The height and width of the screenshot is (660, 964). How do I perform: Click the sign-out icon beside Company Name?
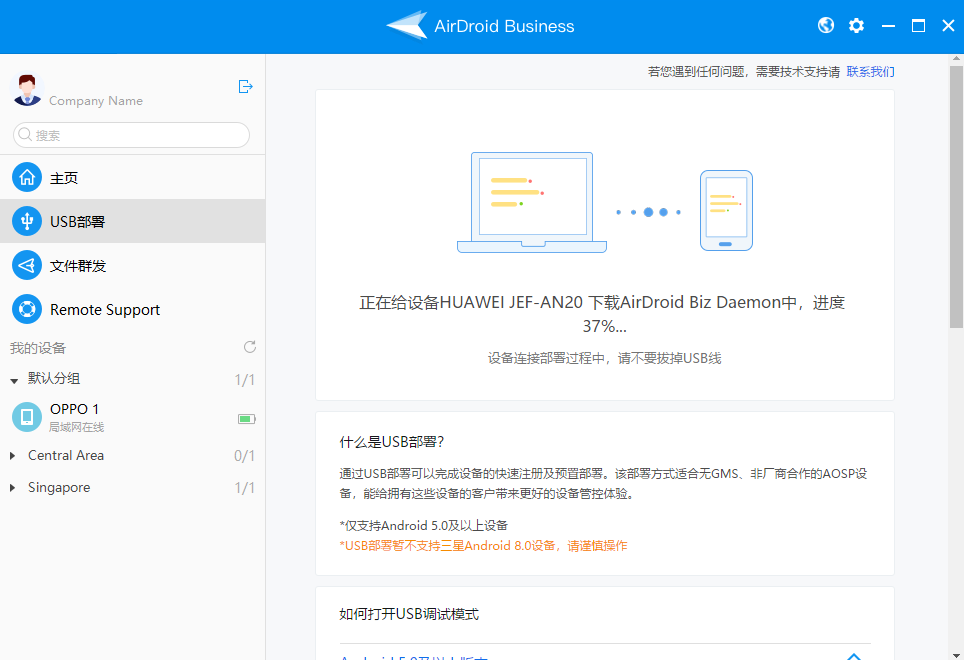click(x=245, y=87)
